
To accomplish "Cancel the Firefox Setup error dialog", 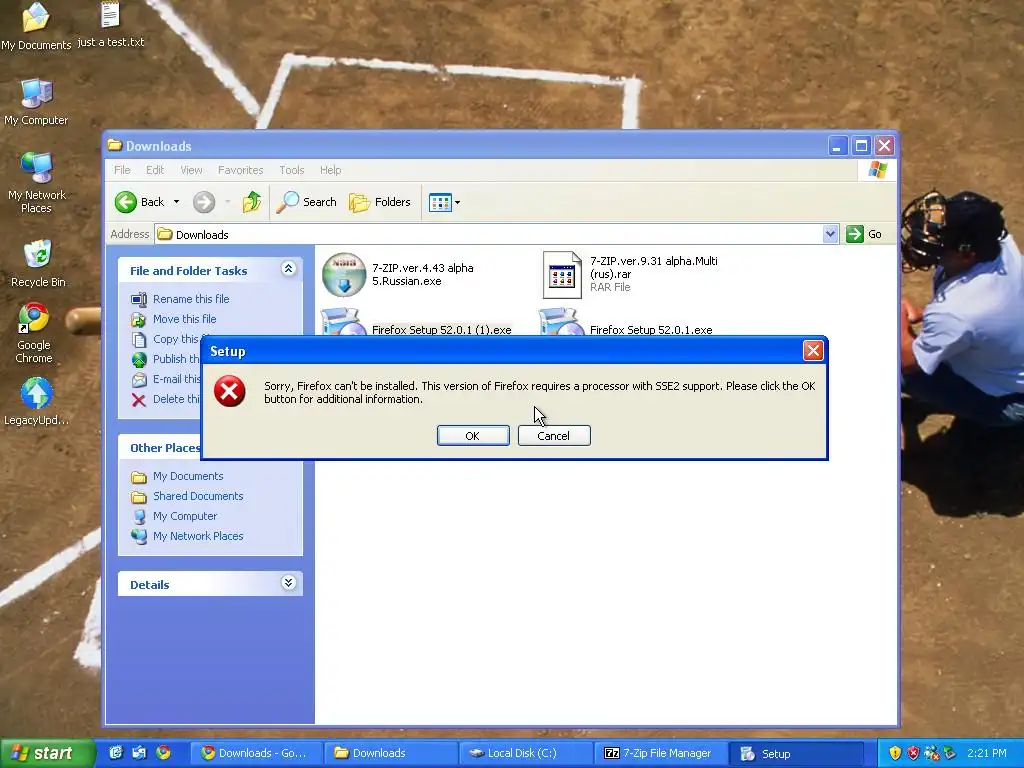I will tap(554, 436).
